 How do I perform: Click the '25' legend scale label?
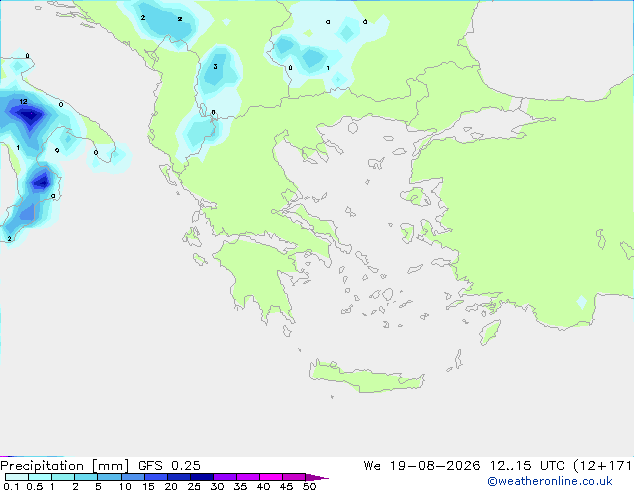click(194, 486)
